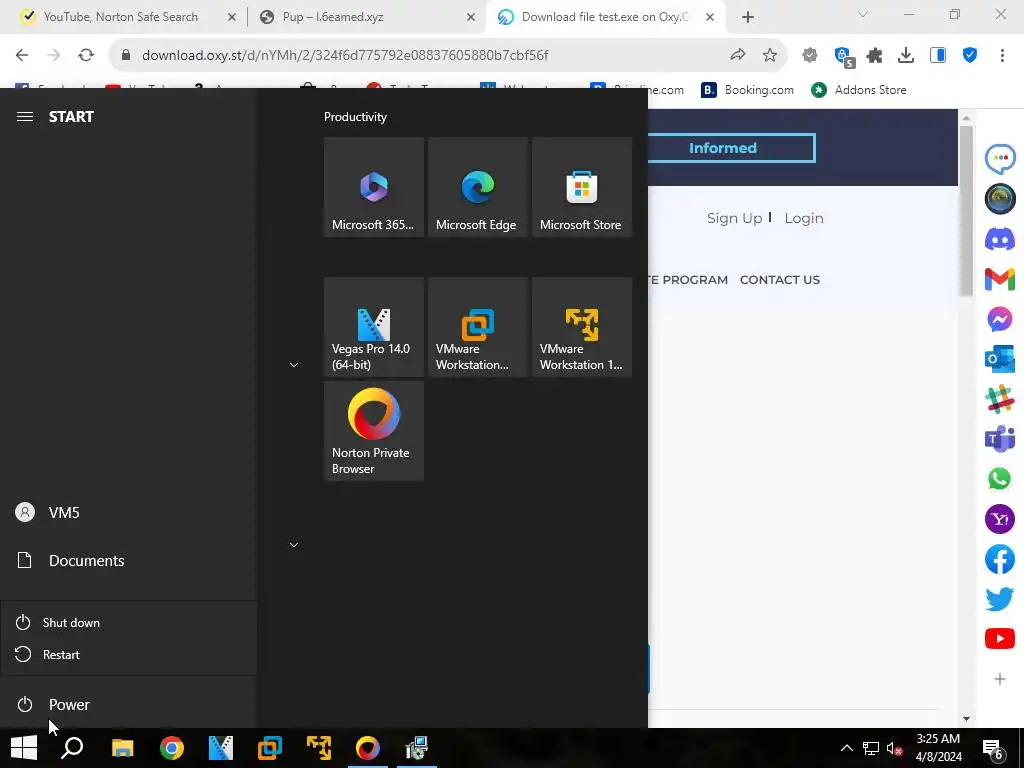This screenshot has width=1024, height=768.
Task: Open Gmail in the sidebar
Action: click(x=1000, y=279)
